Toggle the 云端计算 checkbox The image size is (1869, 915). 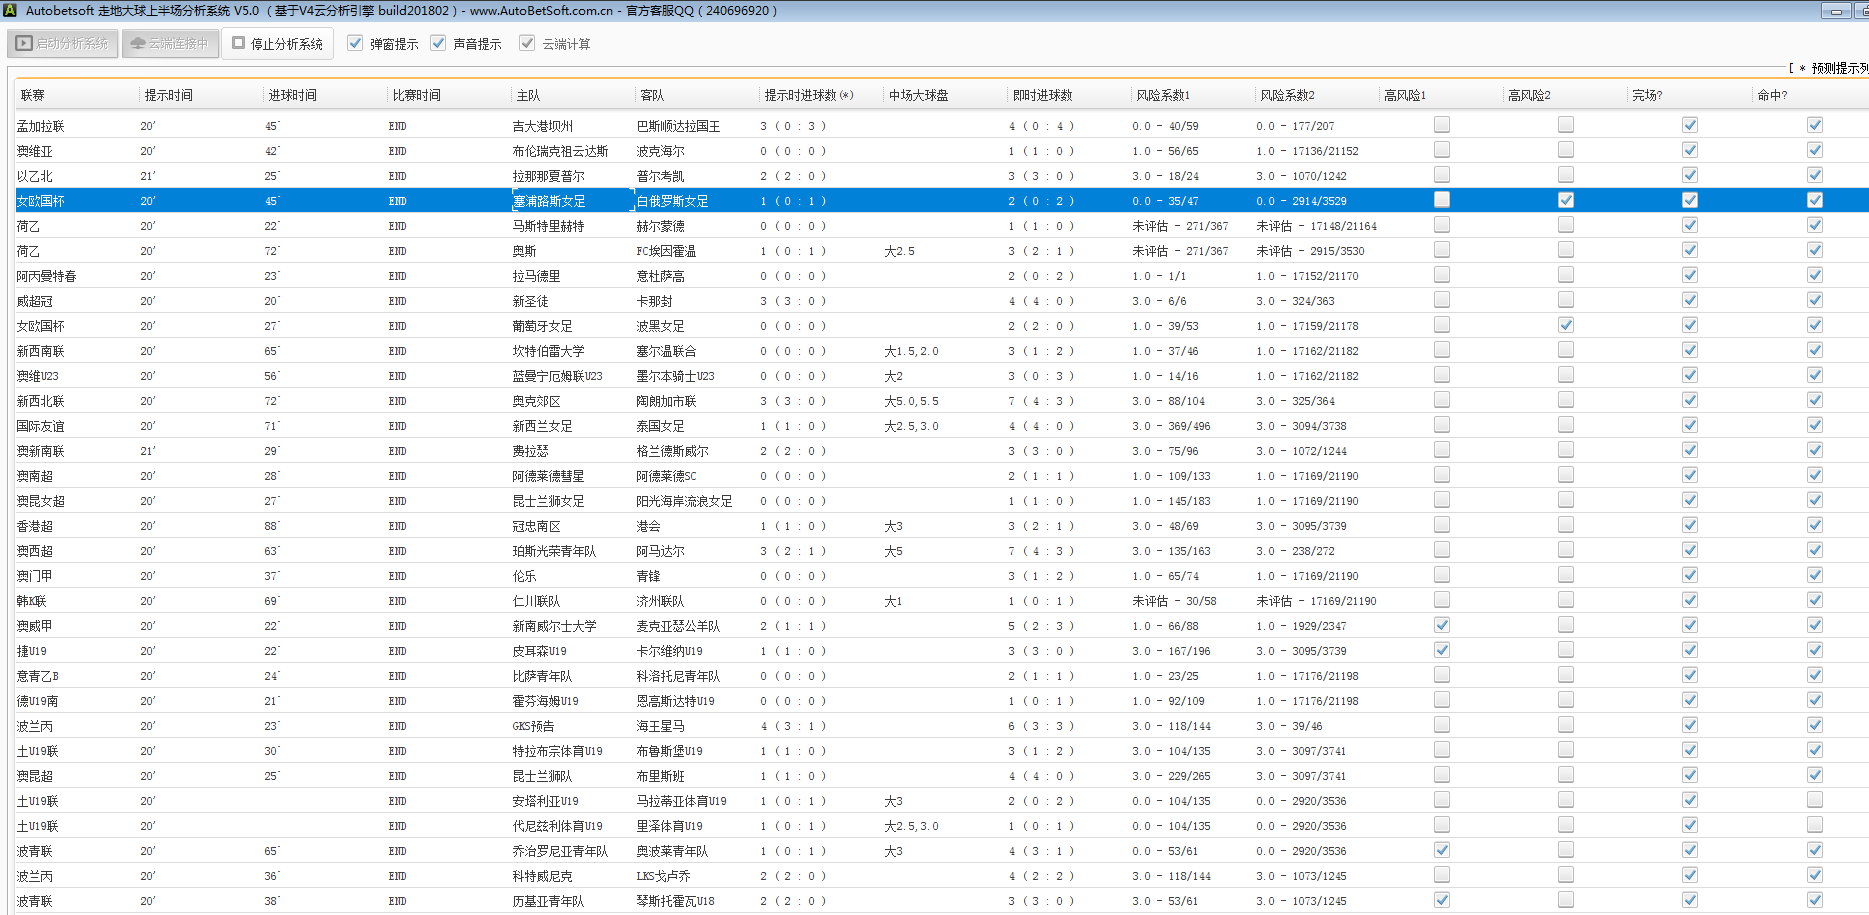click(x=527, y=43)
